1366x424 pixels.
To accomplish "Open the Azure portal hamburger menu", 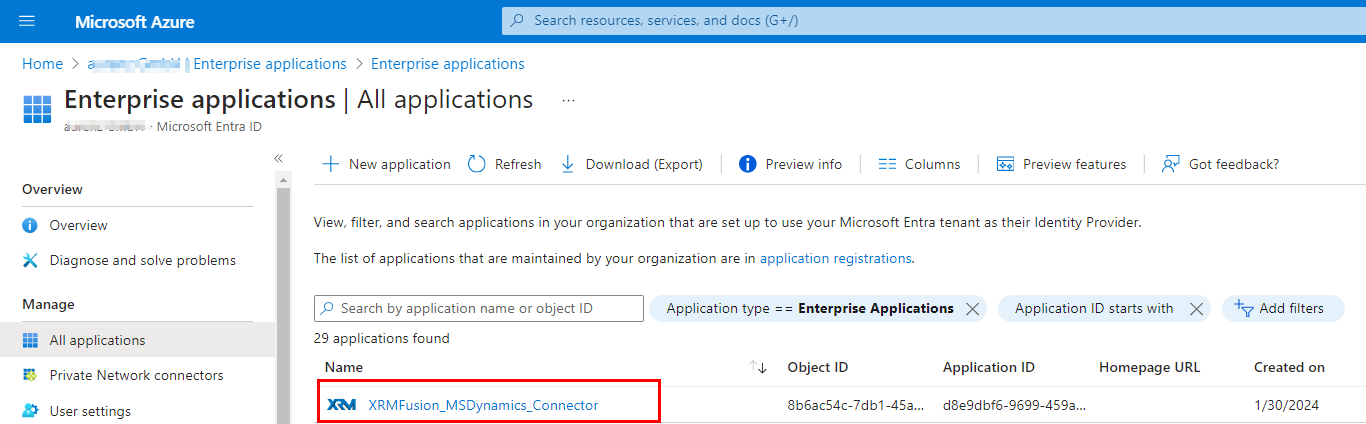I will [27, 21].
